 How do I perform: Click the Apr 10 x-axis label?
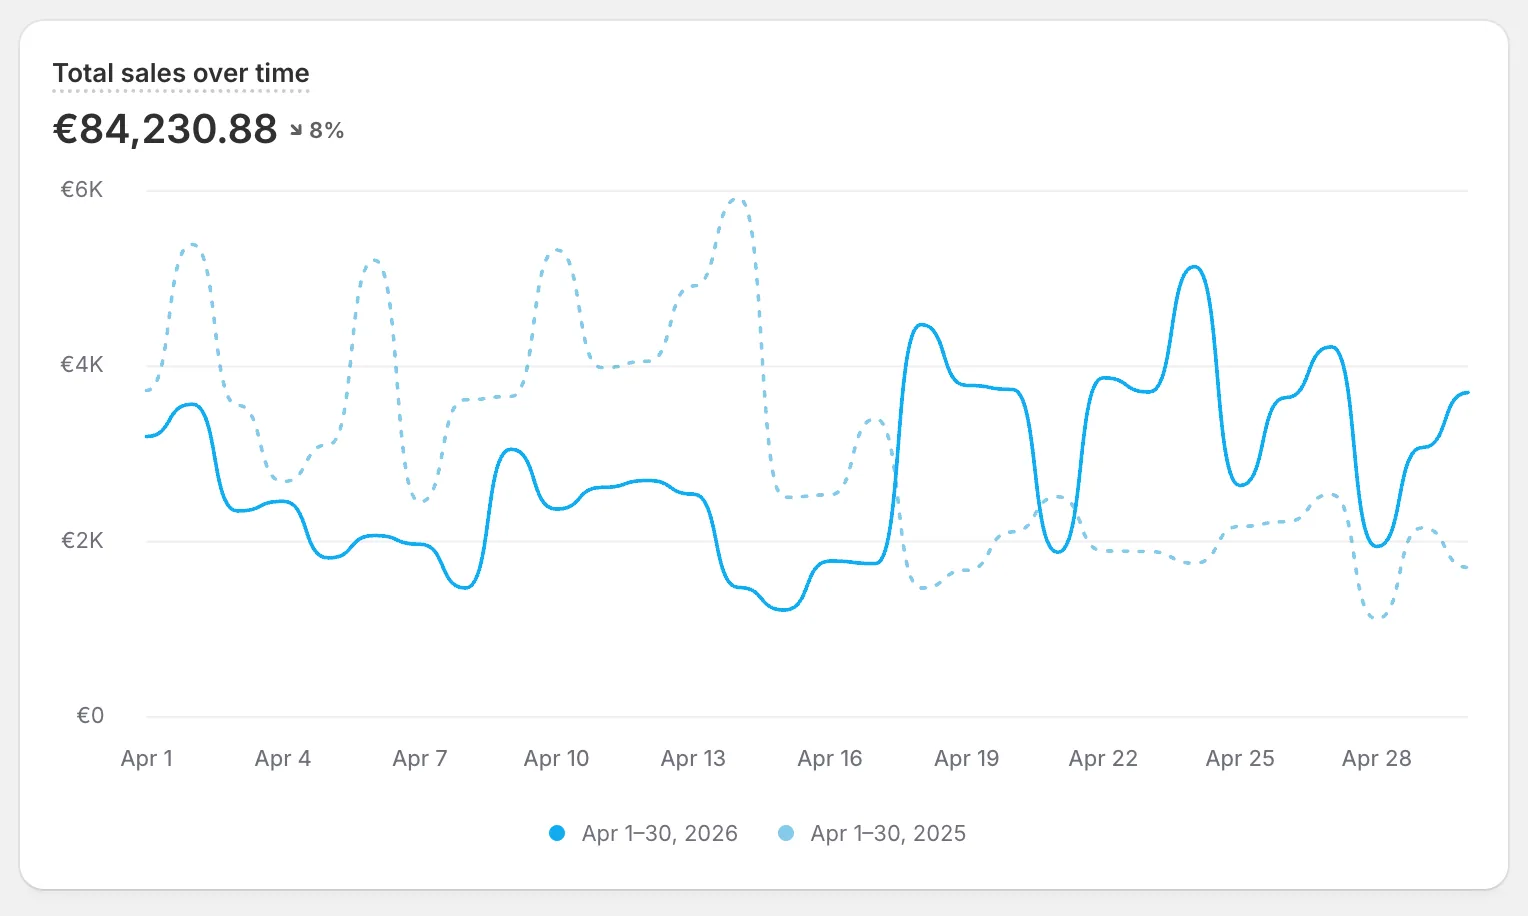557,758
